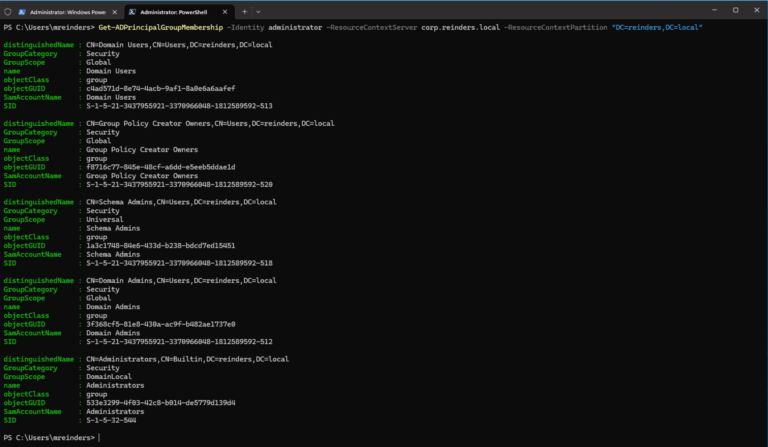
Task: Click CN=Administrators,CN=Builtin distinguished name
Action: [x=188, y=359]
